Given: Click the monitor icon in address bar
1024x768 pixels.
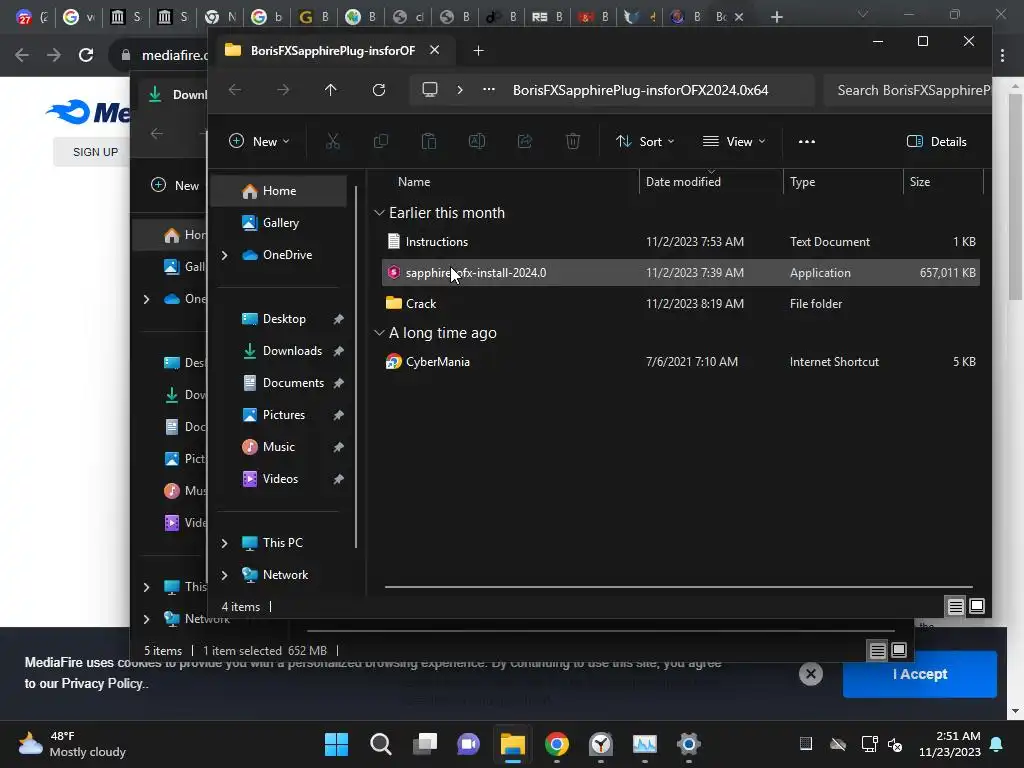Looking at the screenshot, I should [430, 90].
